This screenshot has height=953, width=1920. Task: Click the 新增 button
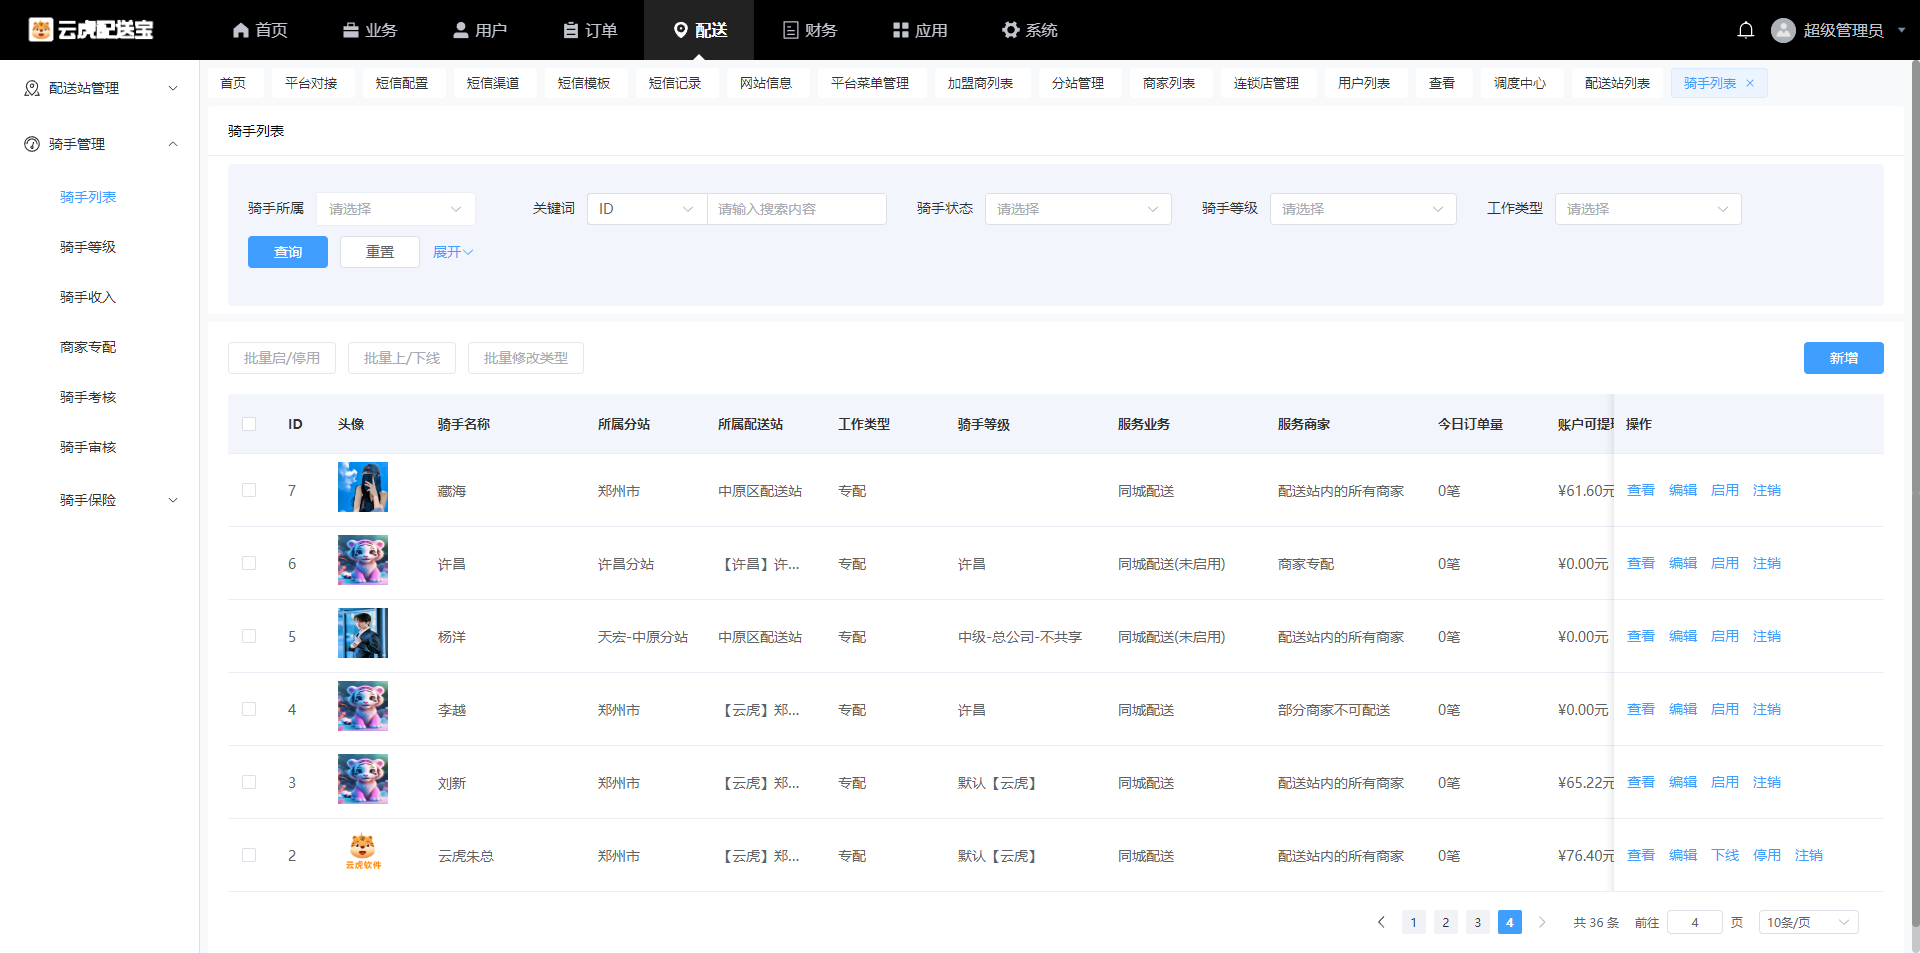1843,358
